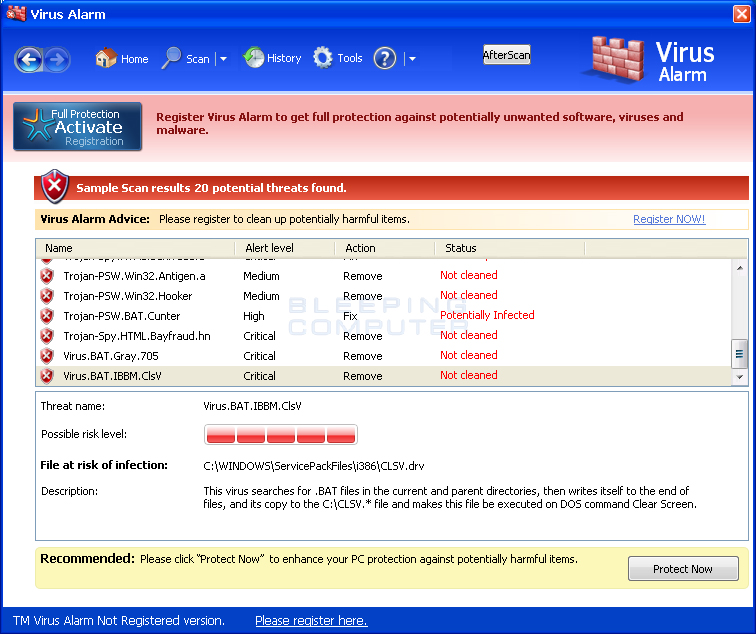Select the Trojan-Spy.HTML.Bayfraud.hn row
756x634 pixels.
tap(383, 336)
